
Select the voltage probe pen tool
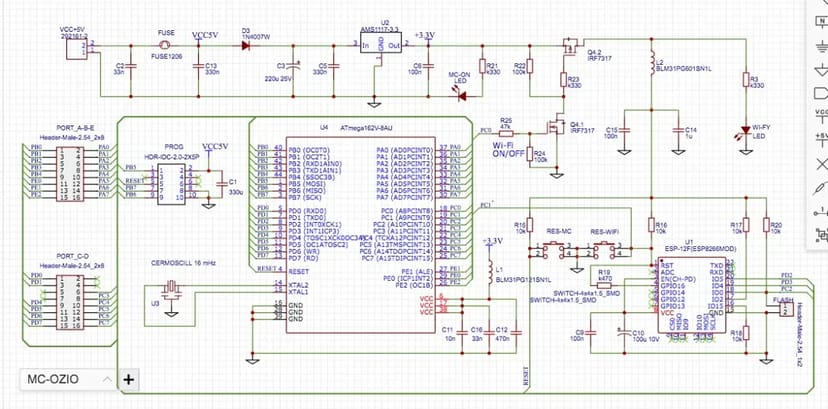click(x=821, y=189)
